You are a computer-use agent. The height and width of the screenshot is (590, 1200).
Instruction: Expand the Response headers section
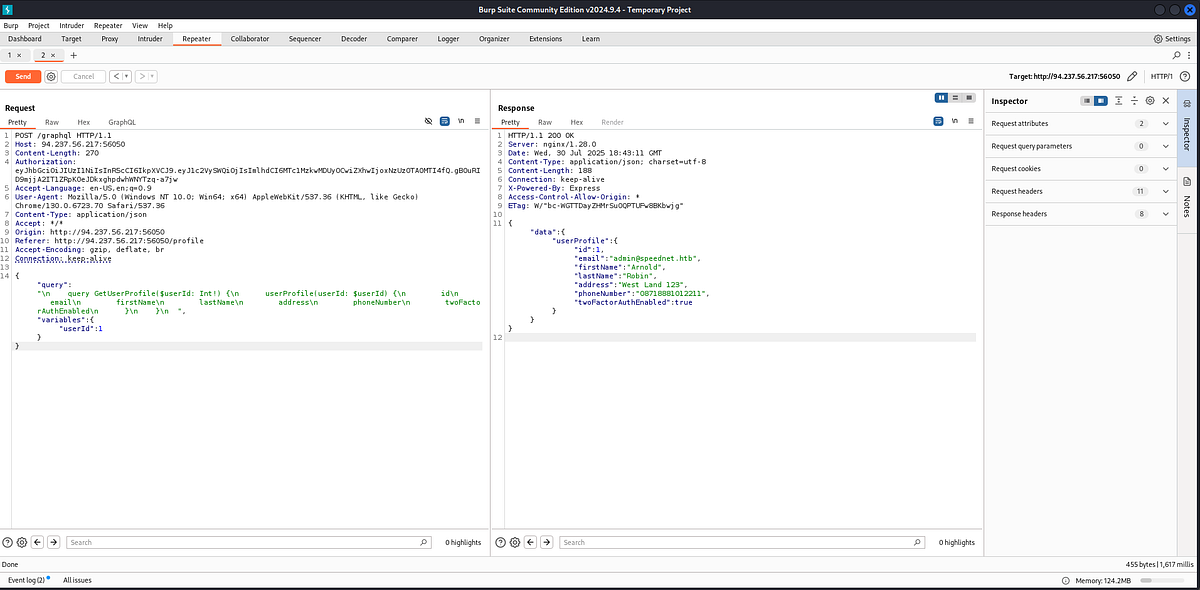1081,214
